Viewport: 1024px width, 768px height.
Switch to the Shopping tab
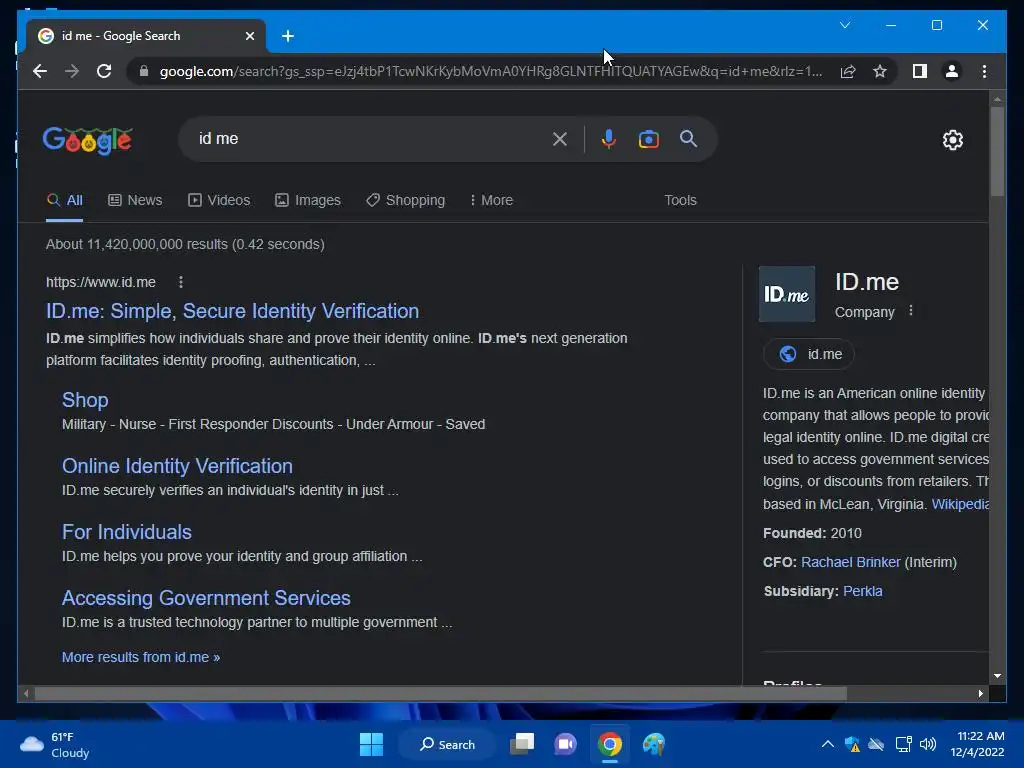pos(406,200)
